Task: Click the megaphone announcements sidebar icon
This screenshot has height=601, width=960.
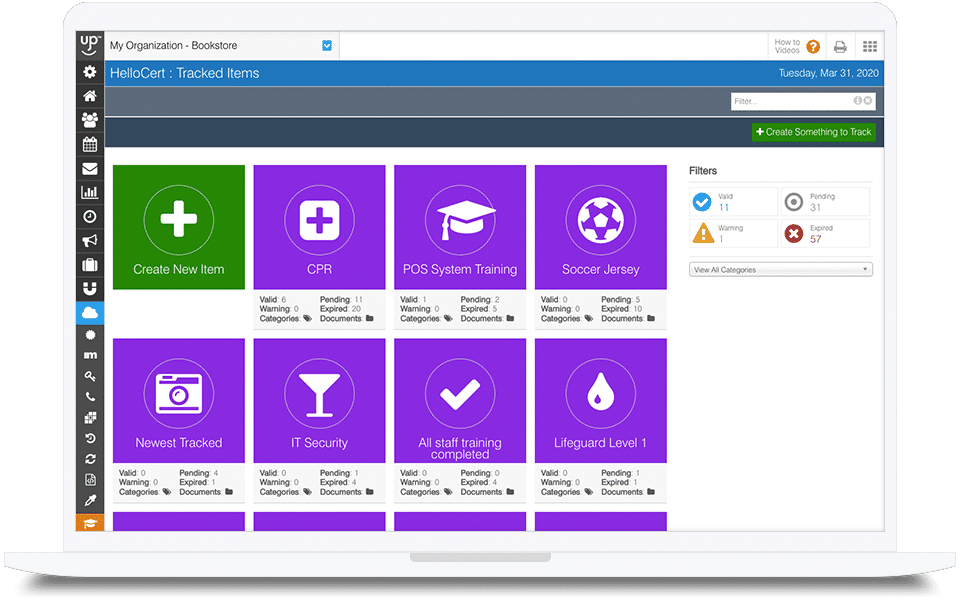Action: coord(90,241)
